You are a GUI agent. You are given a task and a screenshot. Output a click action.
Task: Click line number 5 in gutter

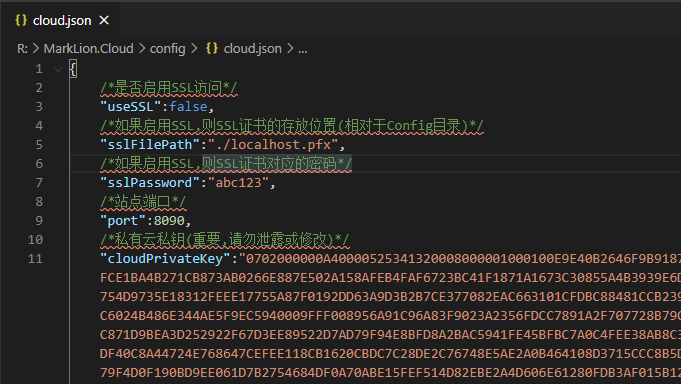point(39,145)
